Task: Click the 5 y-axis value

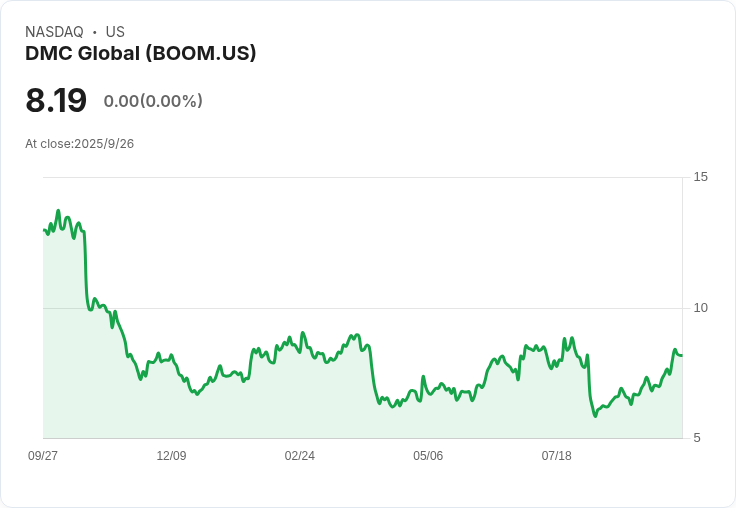Action: pyautogui.click(x=698, y=438)
